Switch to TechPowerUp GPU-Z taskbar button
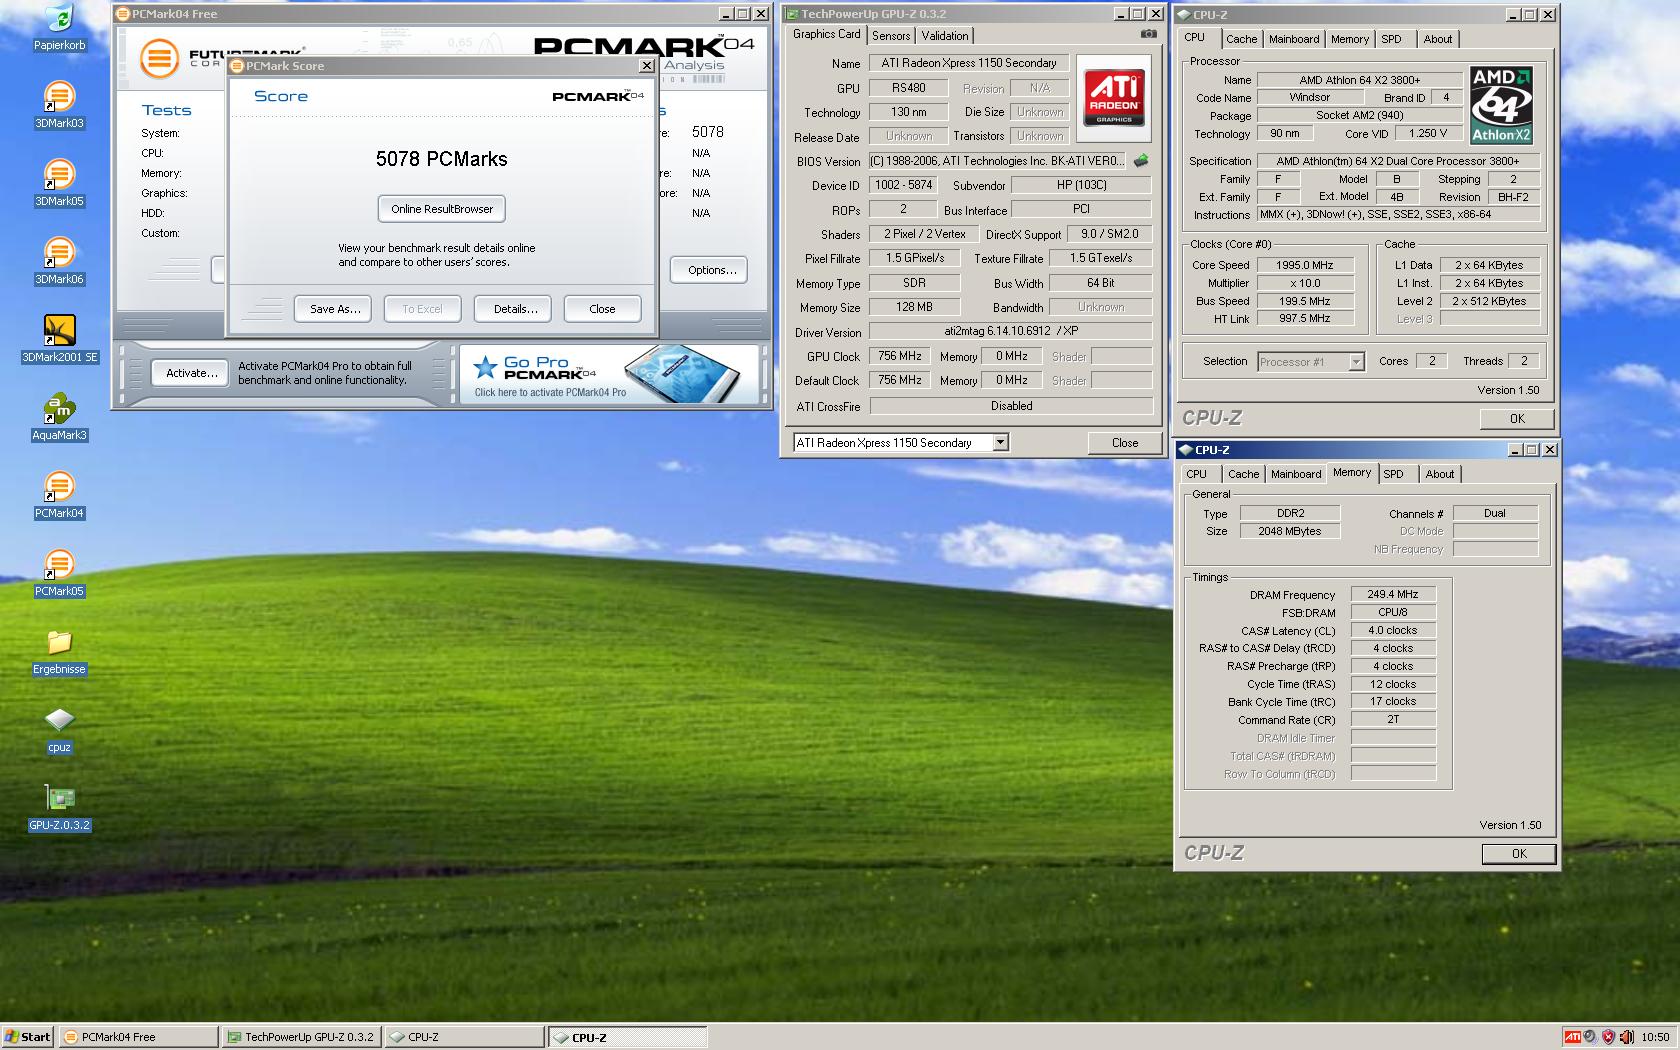The height and width of the screenshot is (1050, 1680). 301,1037
